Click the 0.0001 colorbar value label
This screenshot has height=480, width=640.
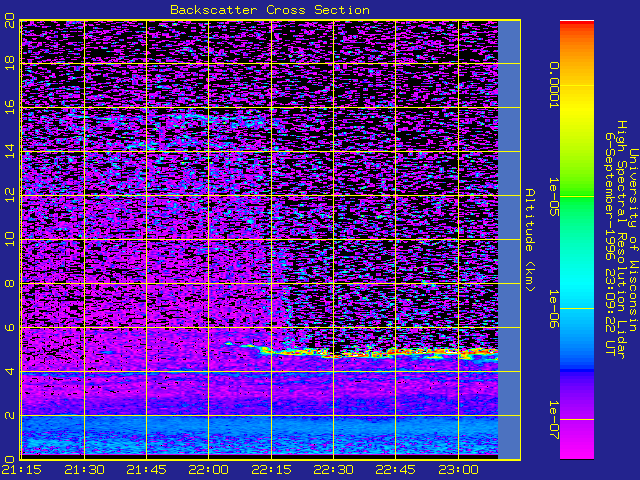click(x=554, y=85)
